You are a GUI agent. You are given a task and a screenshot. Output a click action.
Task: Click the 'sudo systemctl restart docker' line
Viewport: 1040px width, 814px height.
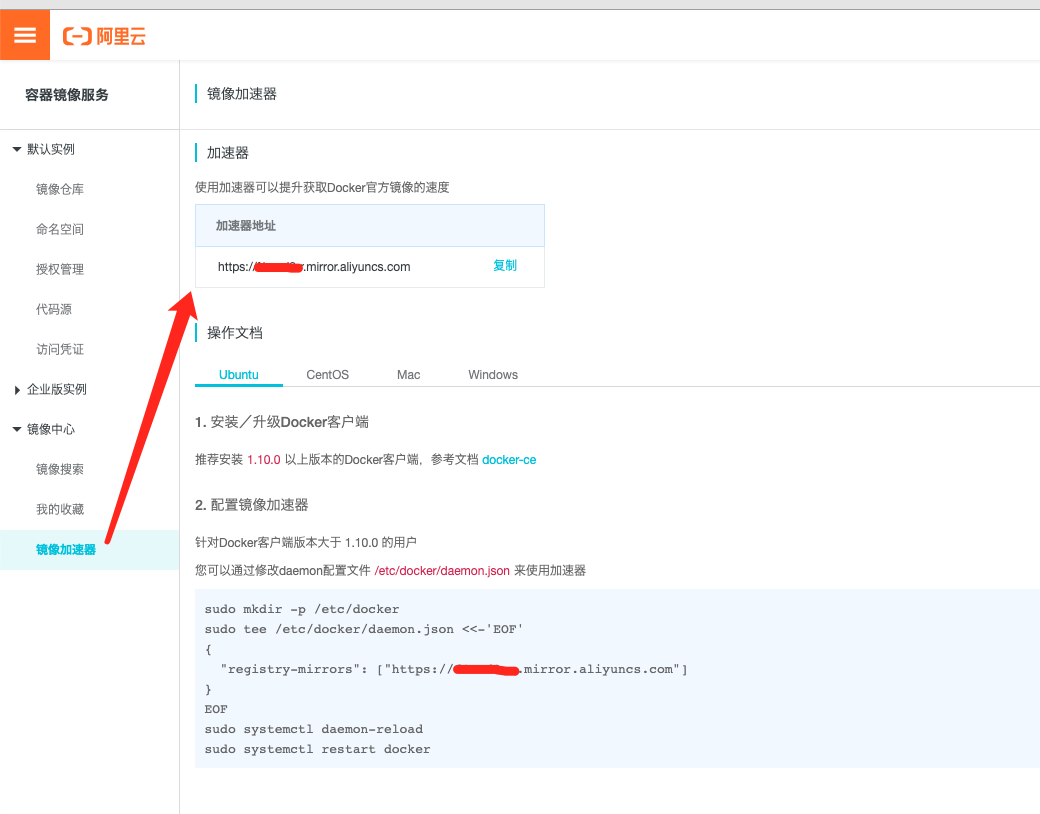coord(317,749)
